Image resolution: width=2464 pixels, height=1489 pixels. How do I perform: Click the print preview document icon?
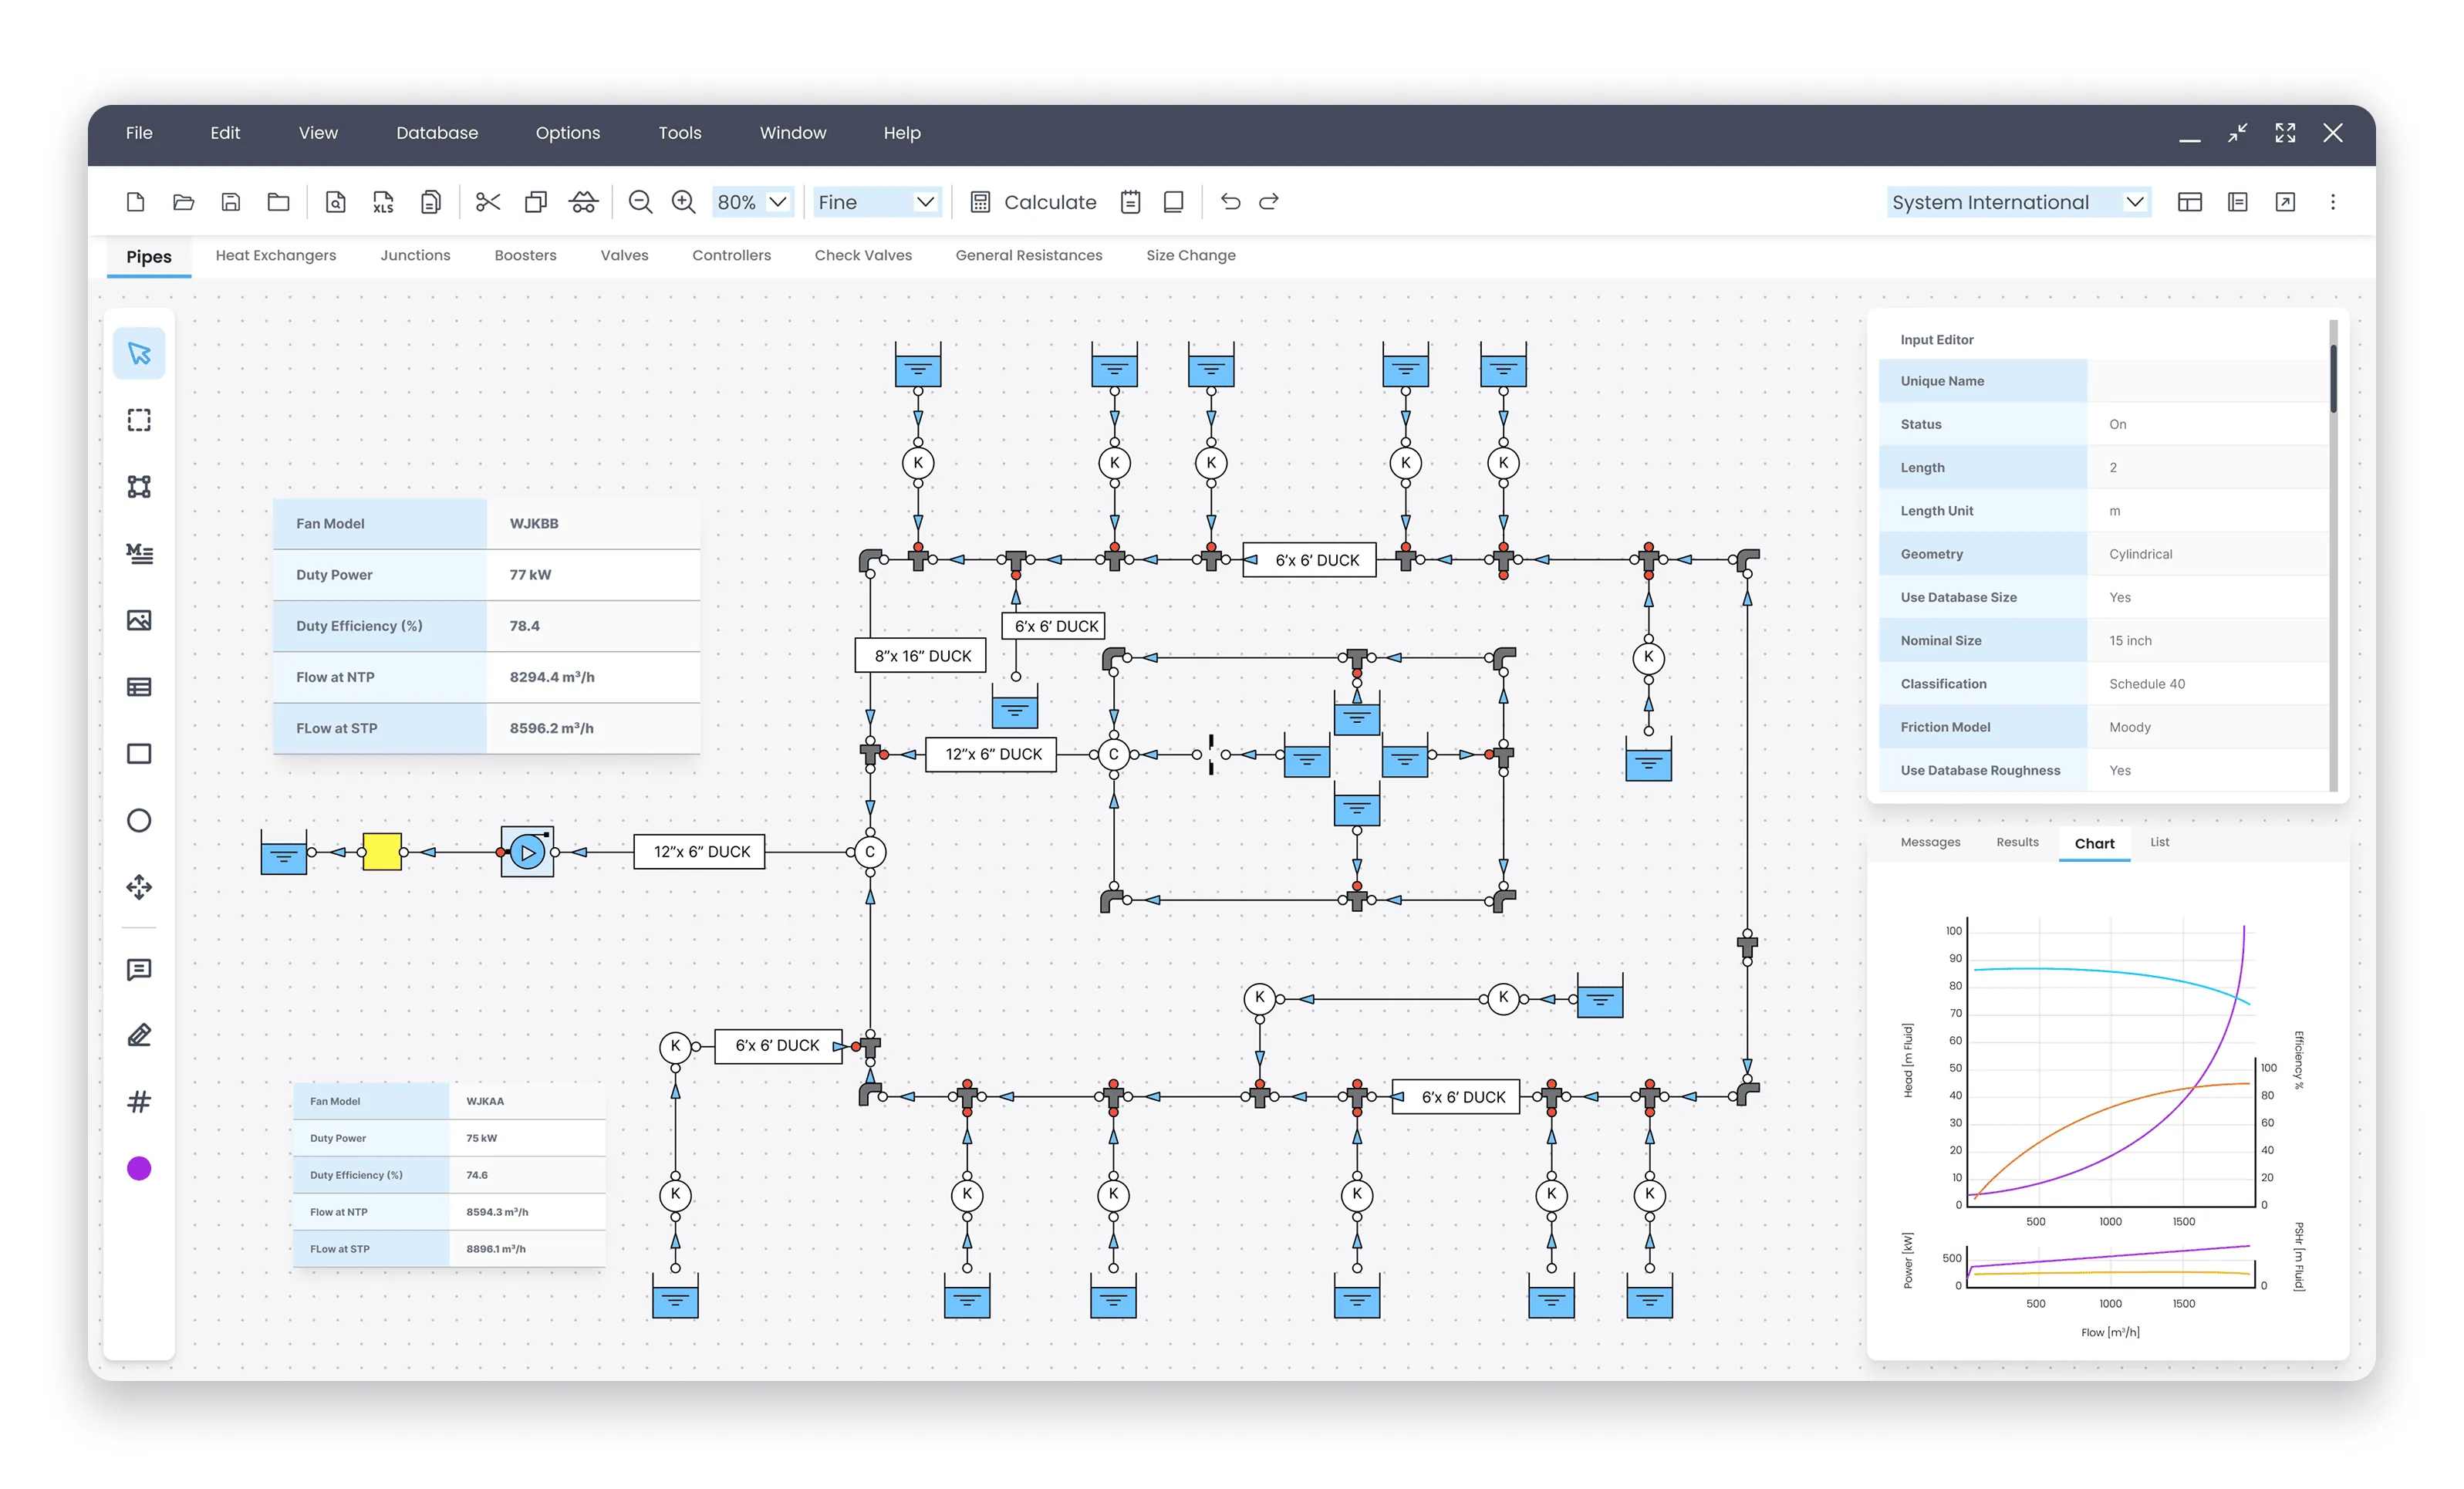(336, 202)
